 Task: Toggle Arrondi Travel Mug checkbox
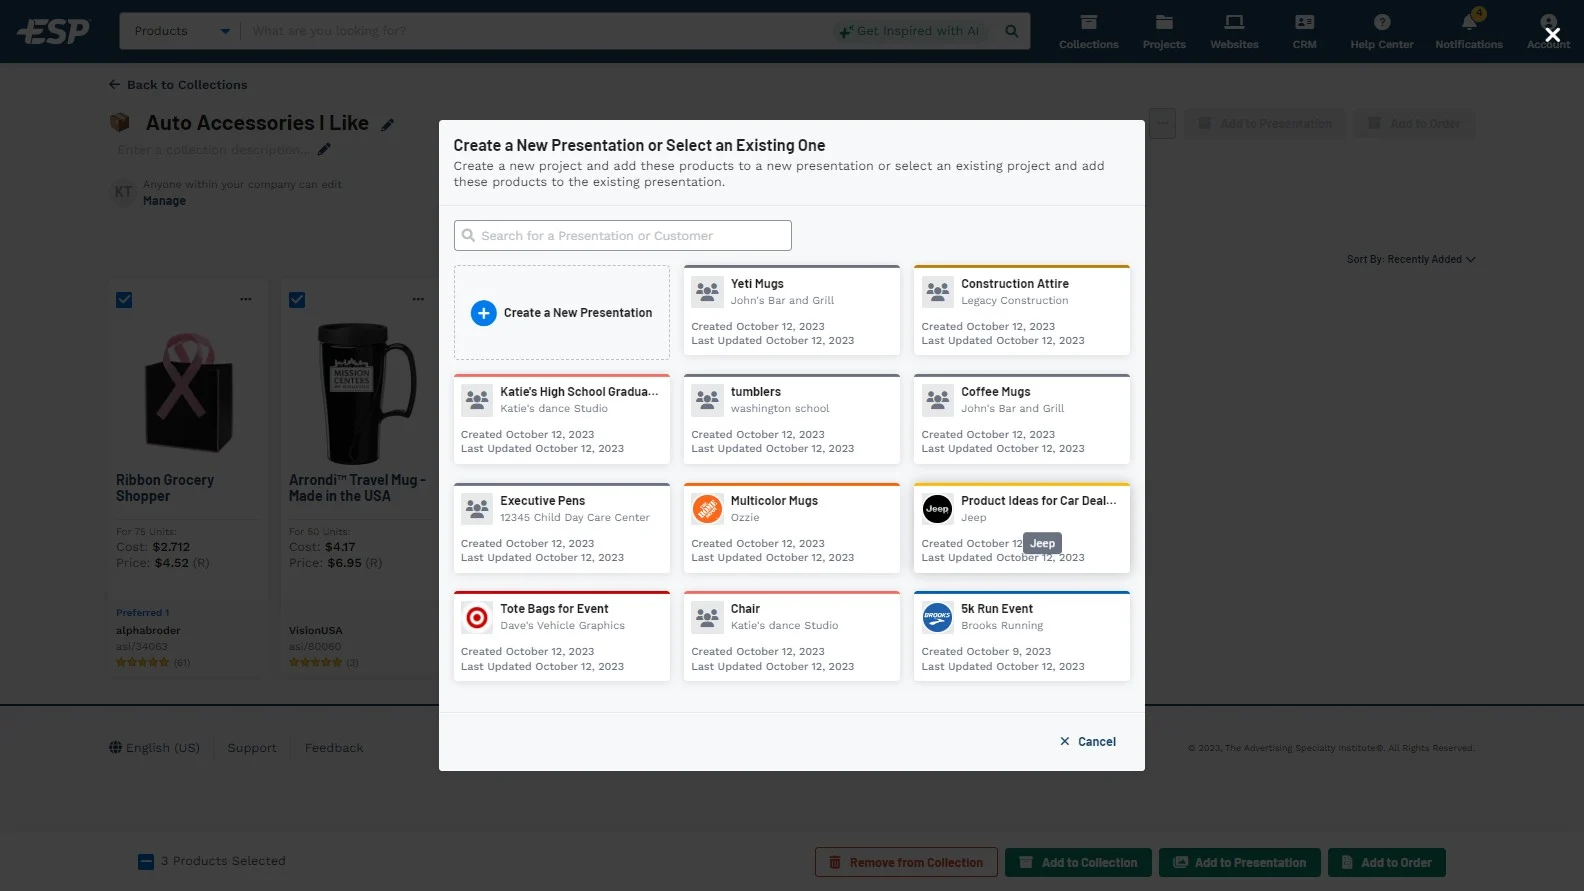point(297,300)
